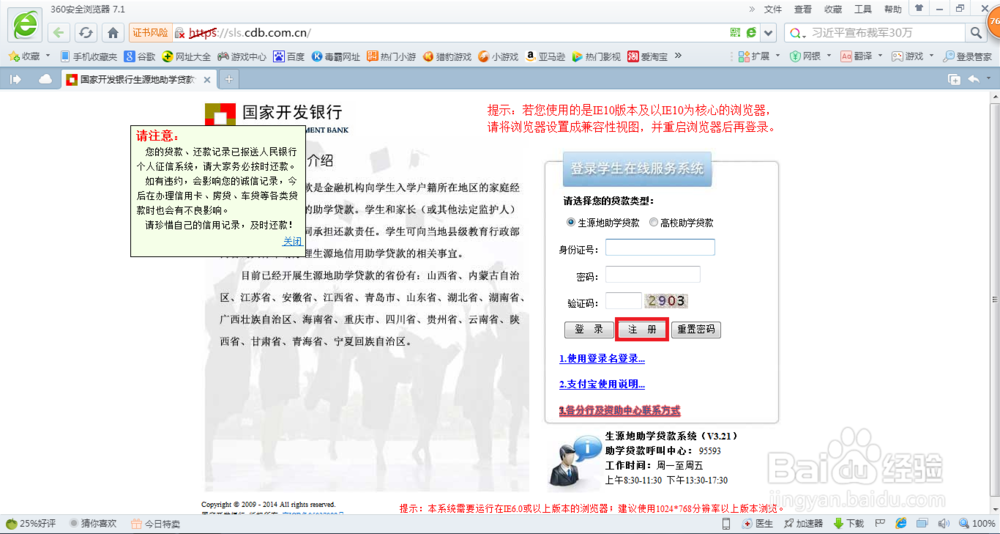Click the 验证码 captcha input field
Screen dimensions: 1000x534
click(x=623, y=300)
